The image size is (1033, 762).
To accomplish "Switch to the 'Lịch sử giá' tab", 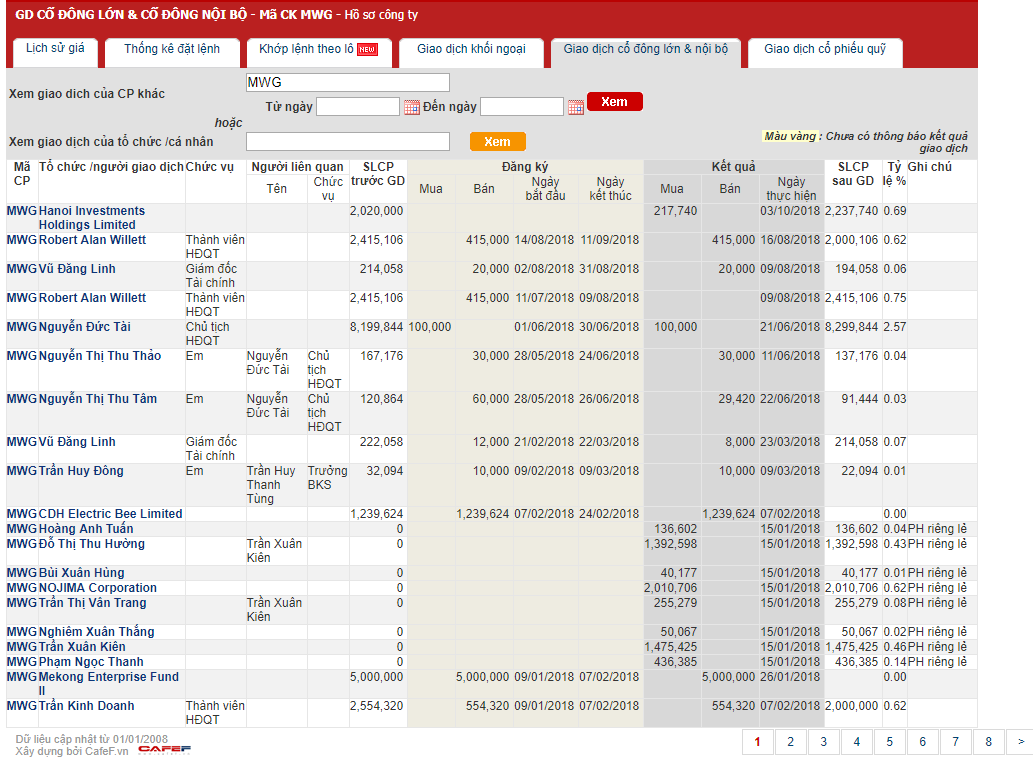I will (x=55, y=49).
